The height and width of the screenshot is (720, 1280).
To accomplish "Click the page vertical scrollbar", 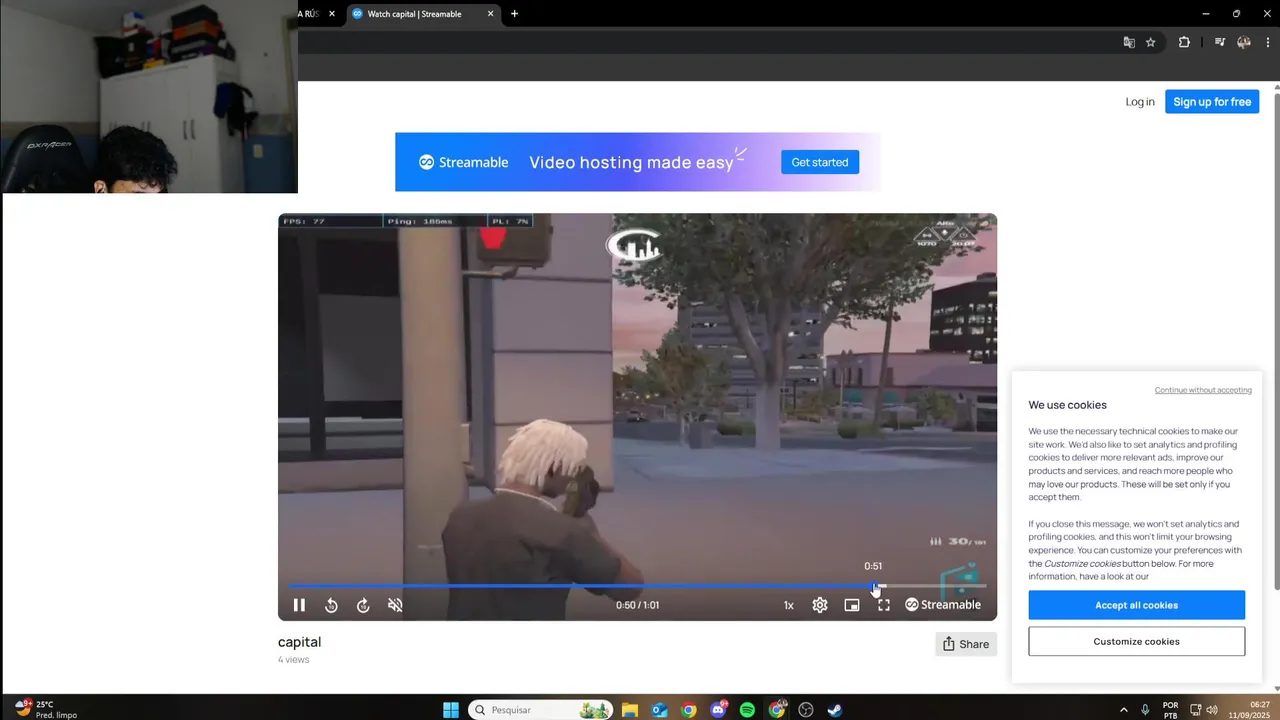I will (x=1275, y=340).
